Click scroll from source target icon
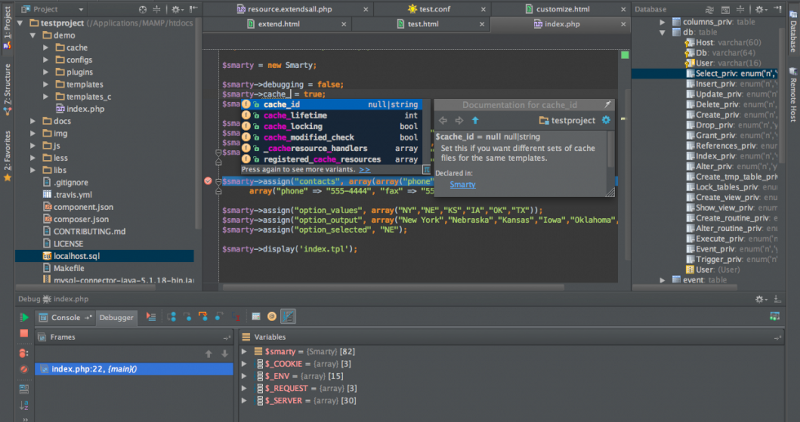This screenshot has width=800, height=422. click(x=143, y=9)
